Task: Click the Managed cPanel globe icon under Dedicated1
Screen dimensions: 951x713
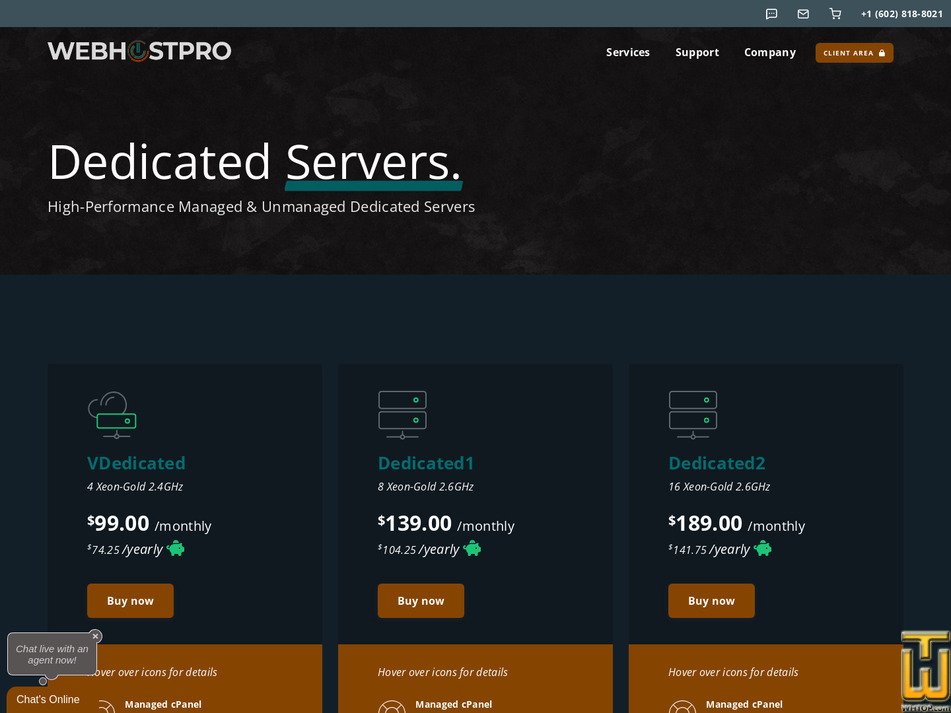Action: (x=390, y=706)
